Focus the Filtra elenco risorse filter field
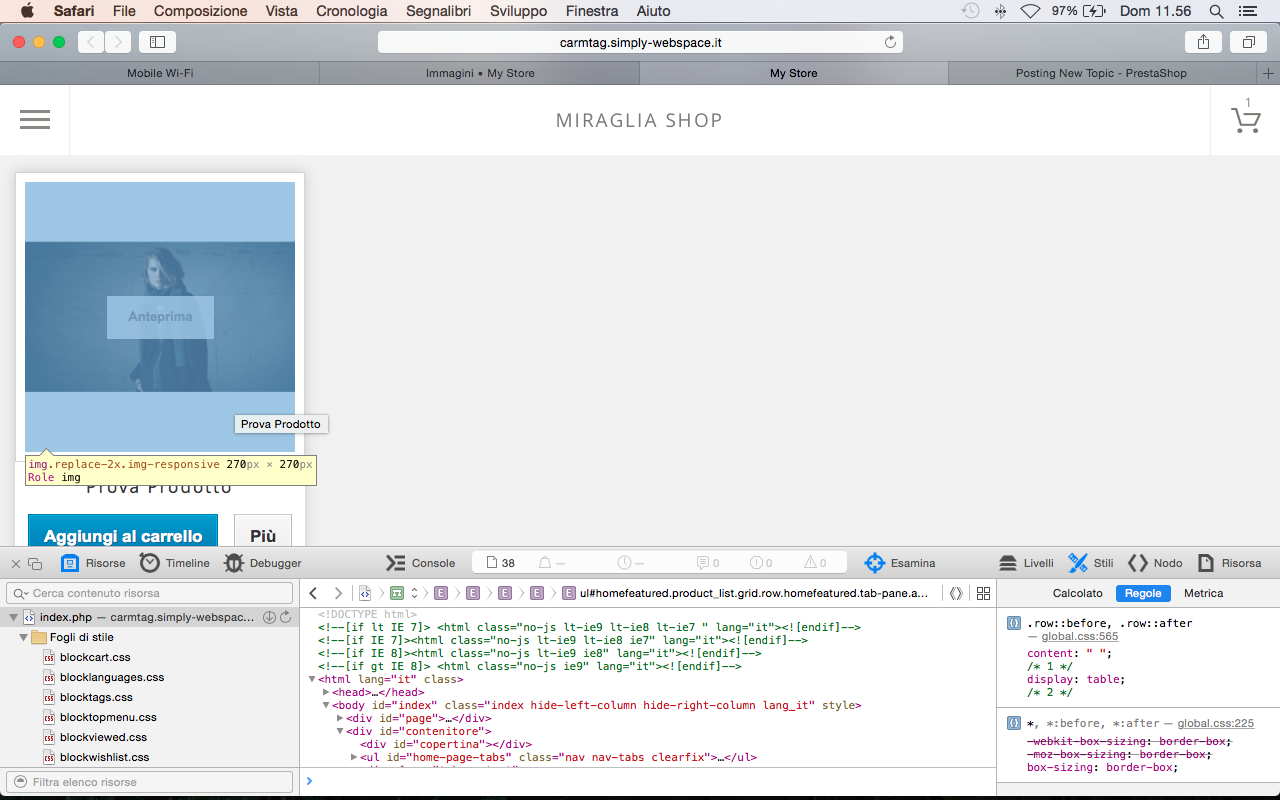Viewport: 1280px width, 800px height. point(150,782)
